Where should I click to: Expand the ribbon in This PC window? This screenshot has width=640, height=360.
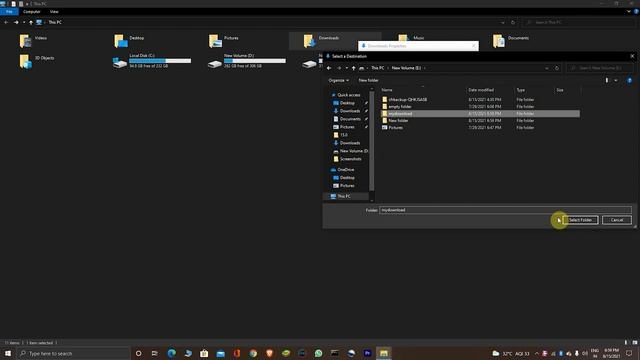(x=629, y=11)
